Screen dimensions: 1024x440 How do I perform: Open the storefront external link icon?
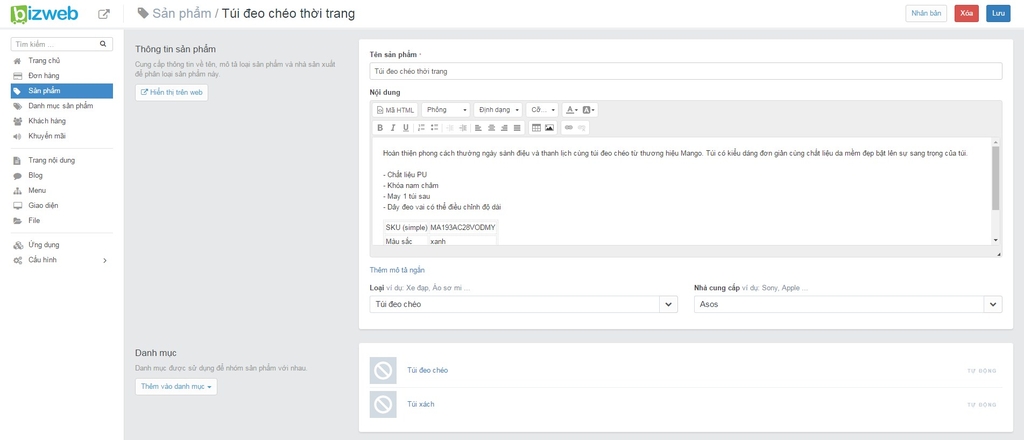tap(103, 14)
